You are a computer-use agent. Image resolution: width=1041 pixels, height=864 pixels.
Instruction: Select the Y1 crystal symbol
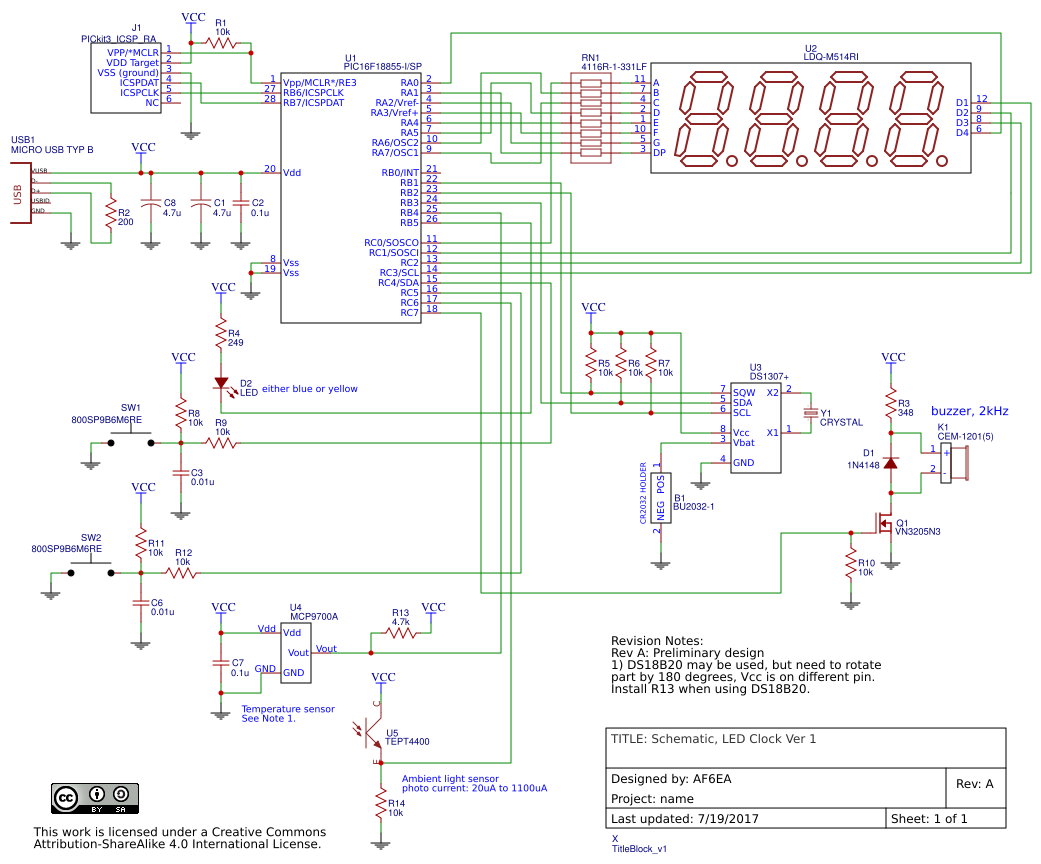coord(811,413)
